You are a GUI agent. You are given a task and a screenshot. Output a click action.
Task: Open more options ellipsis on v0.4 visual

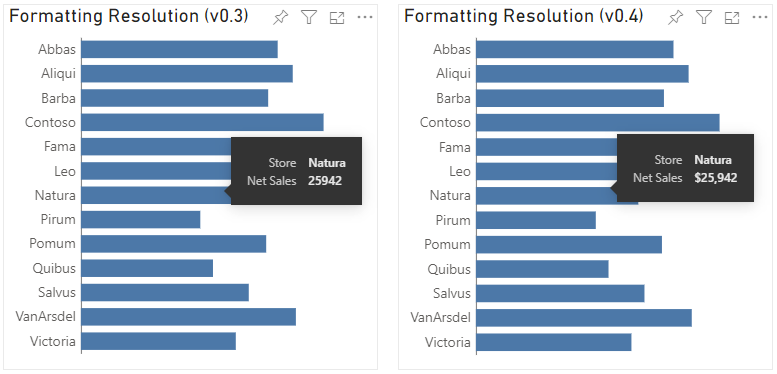760,17
